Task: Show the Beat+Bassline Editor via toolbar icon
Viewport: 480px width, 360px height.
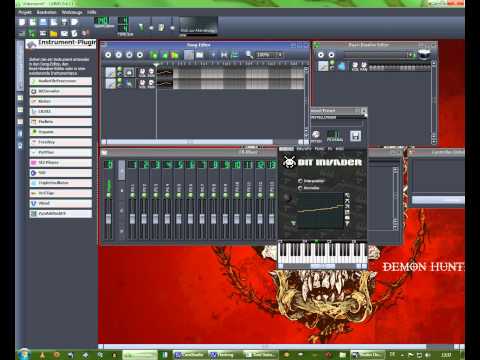Action: pos(32,33)
